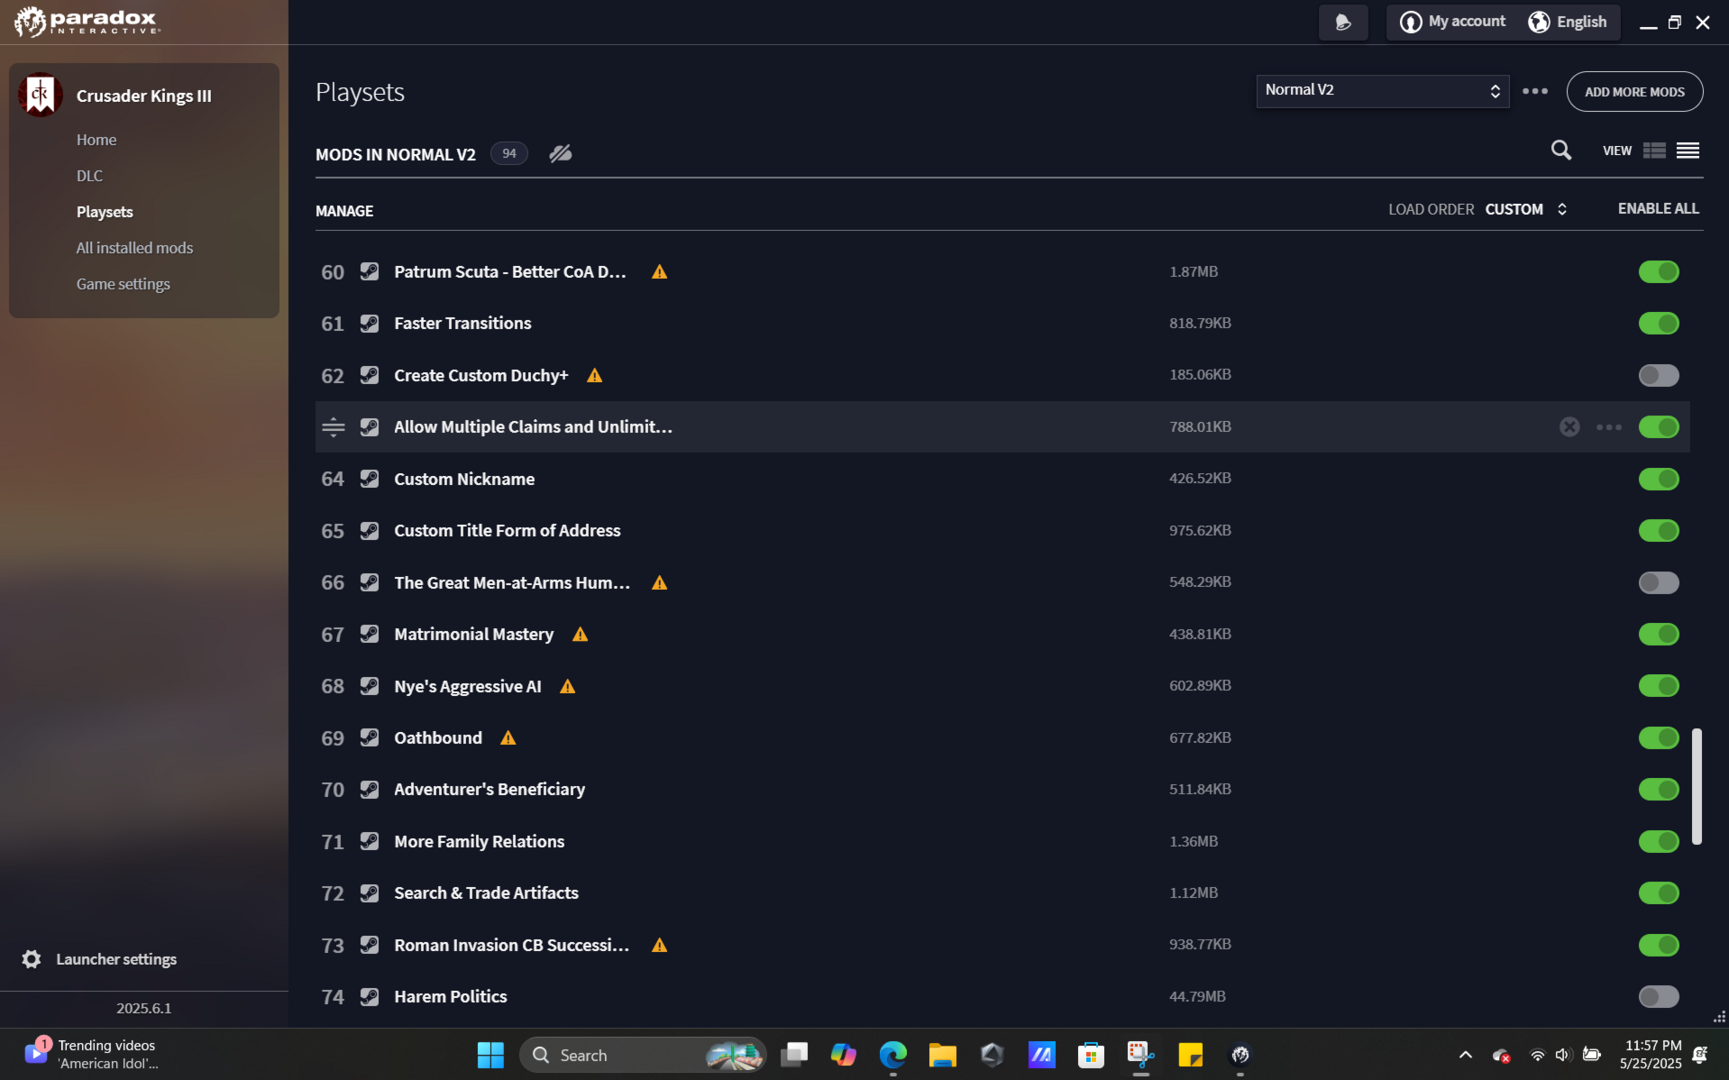Image resolution: width=1729 pixels, height=1080 pixels.
Task: Open the English language selector
Action: (x=1568, y=22)
